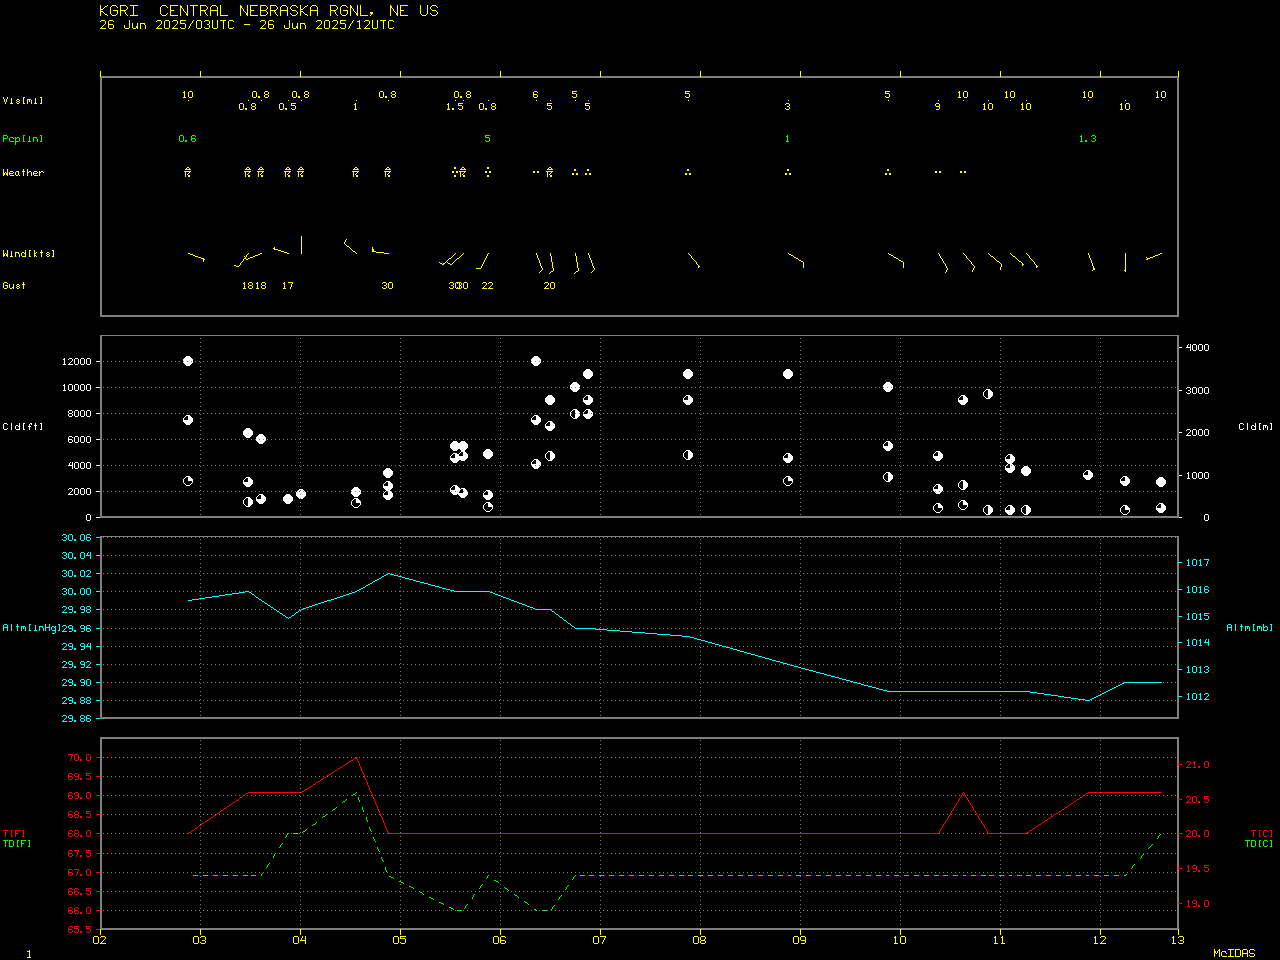Select the altimeter line peak at 30.02
This screenshot has width=1280, height=960.
point(389,574)
